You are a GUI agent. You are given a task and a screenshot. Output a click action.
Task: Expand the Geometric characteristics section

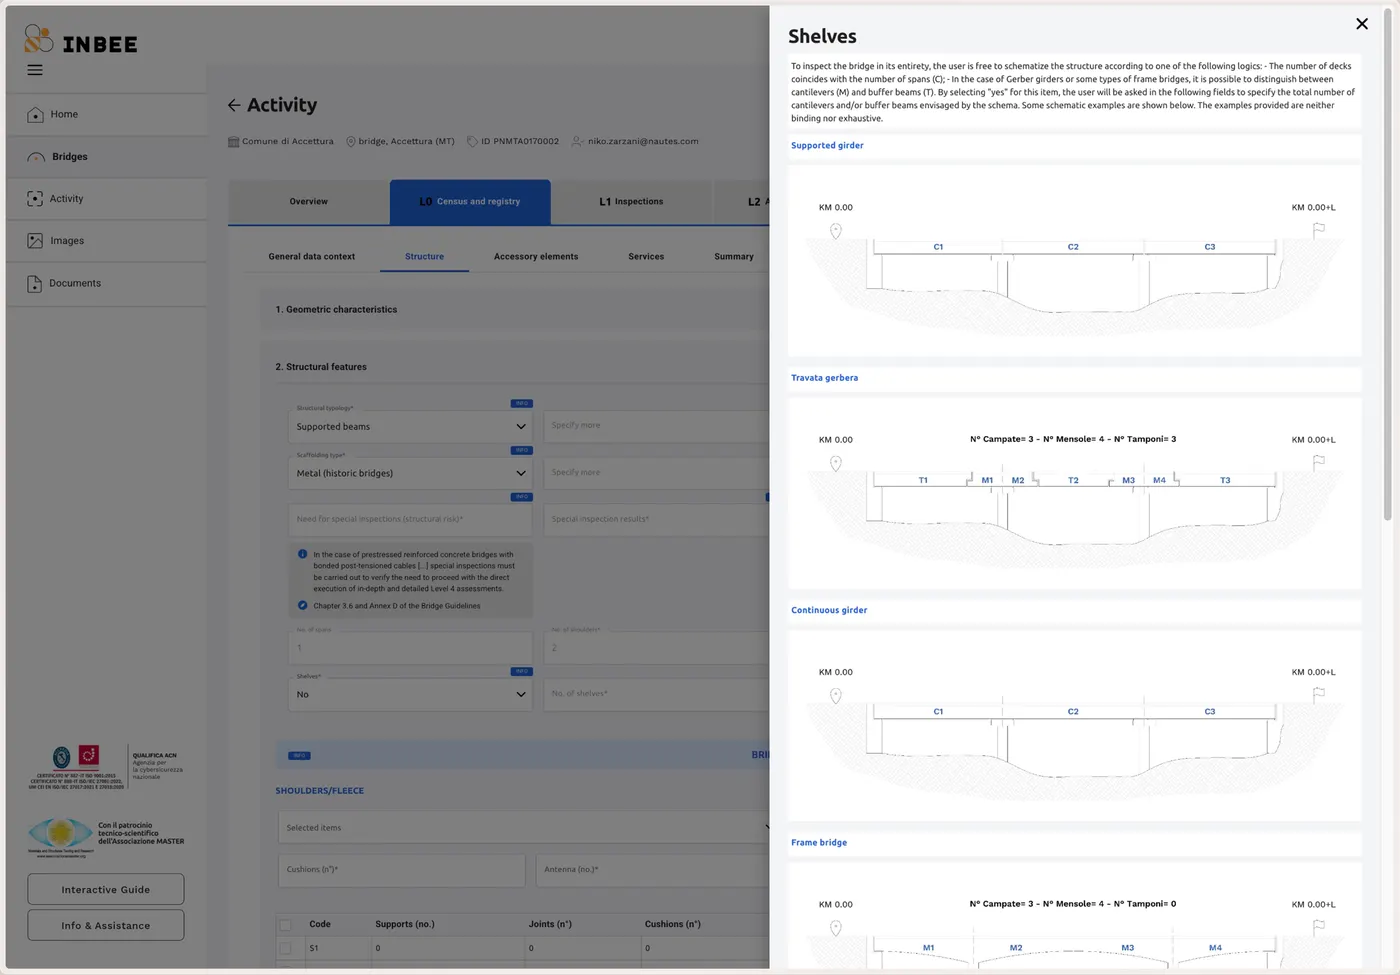[515, 310]
